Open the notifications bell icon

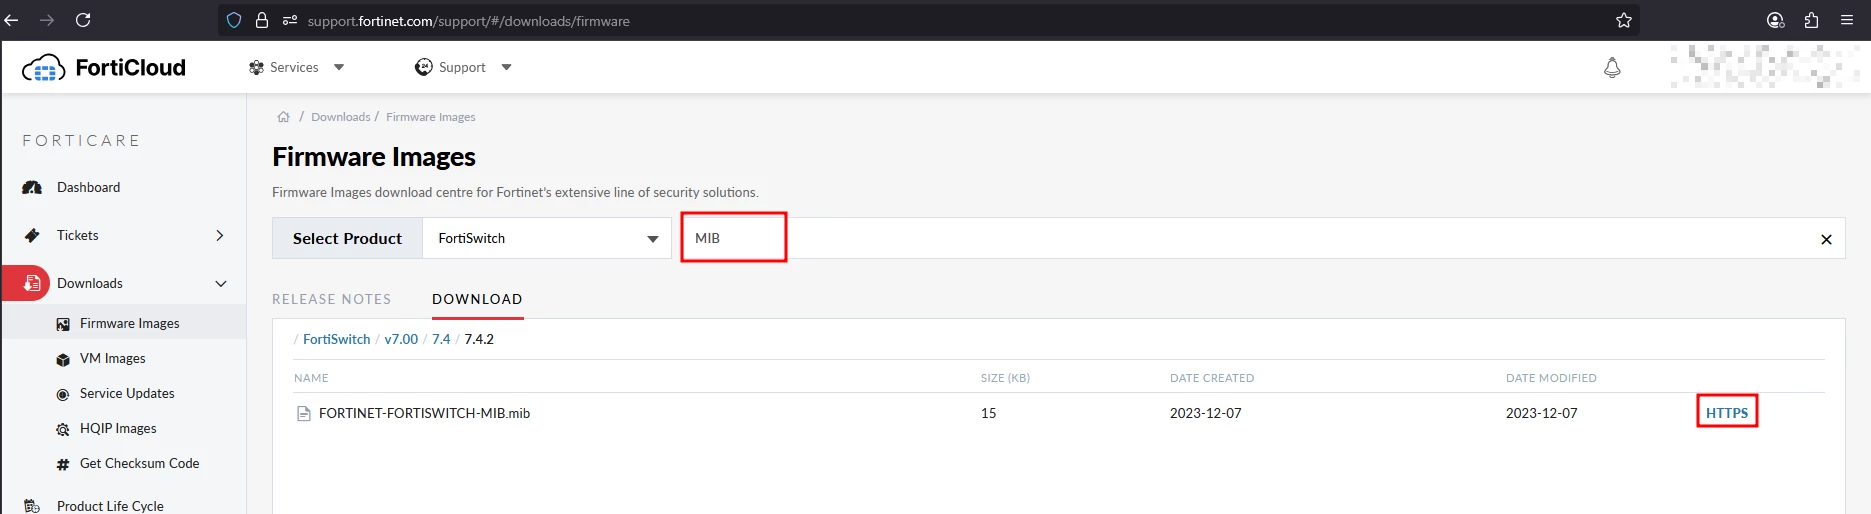coord(1612,68)
